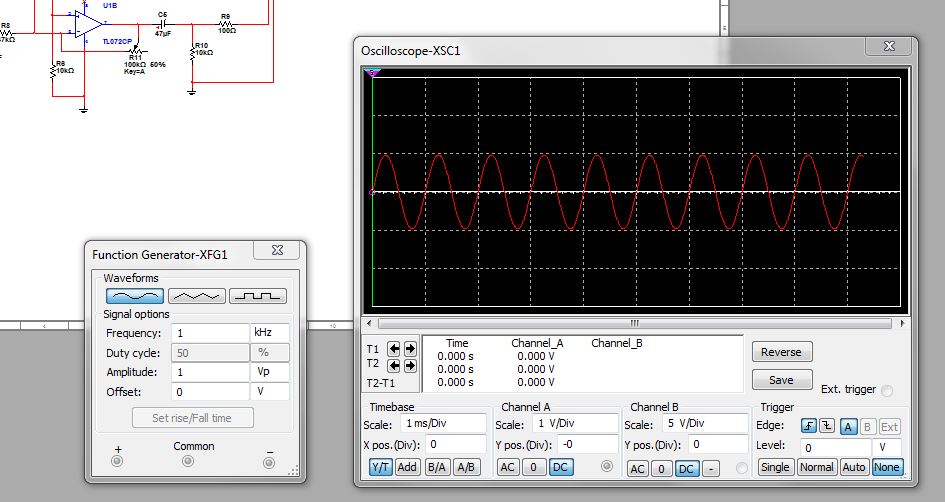This screenshot has height=502, width=945.
Task: Click the oscilloscope horizontal scrollbar thumb
Action: [x=635, y=323]
